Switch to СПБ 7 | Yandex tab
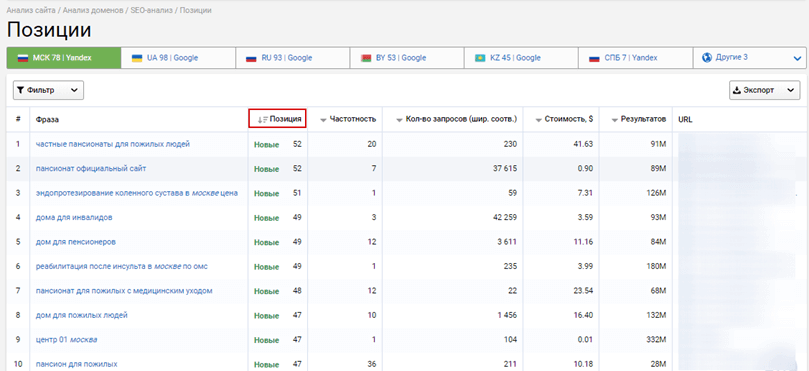 [x=635, y=58]
